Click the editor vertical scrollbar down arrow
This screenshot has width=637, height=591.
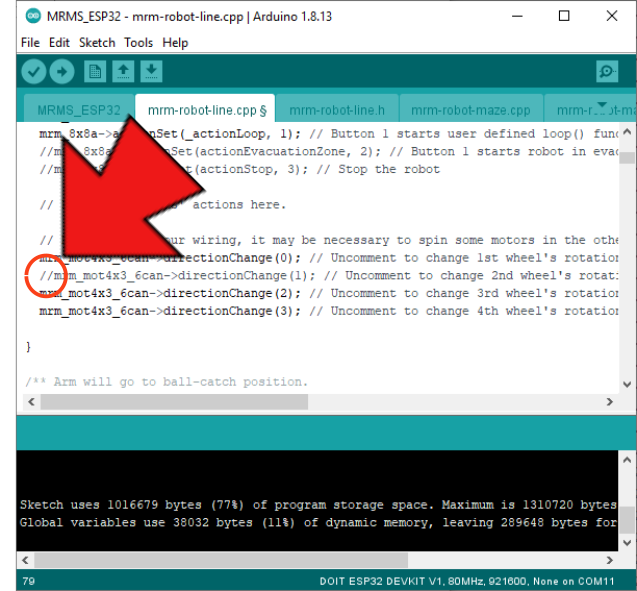click(x=627, y=383)
